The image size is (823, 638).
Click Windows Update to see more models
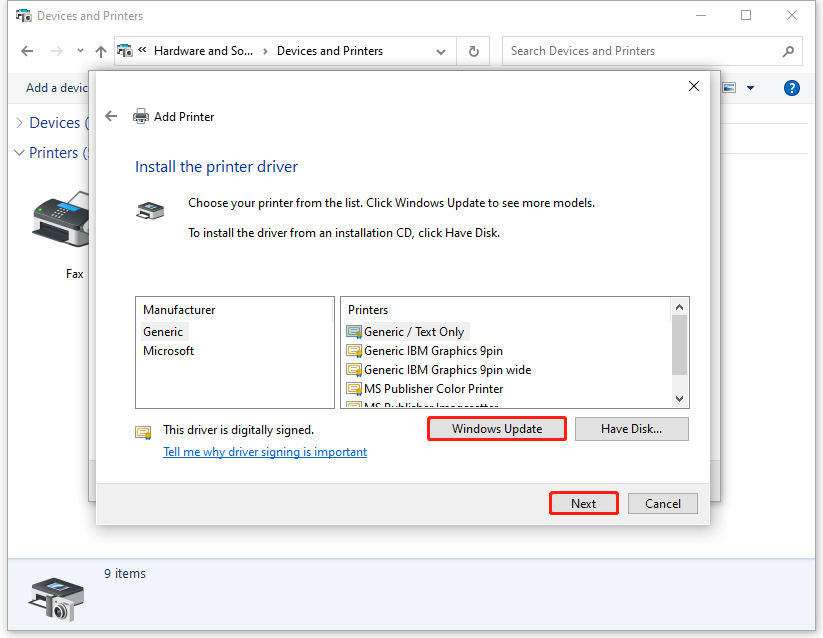tap(496, 428)
